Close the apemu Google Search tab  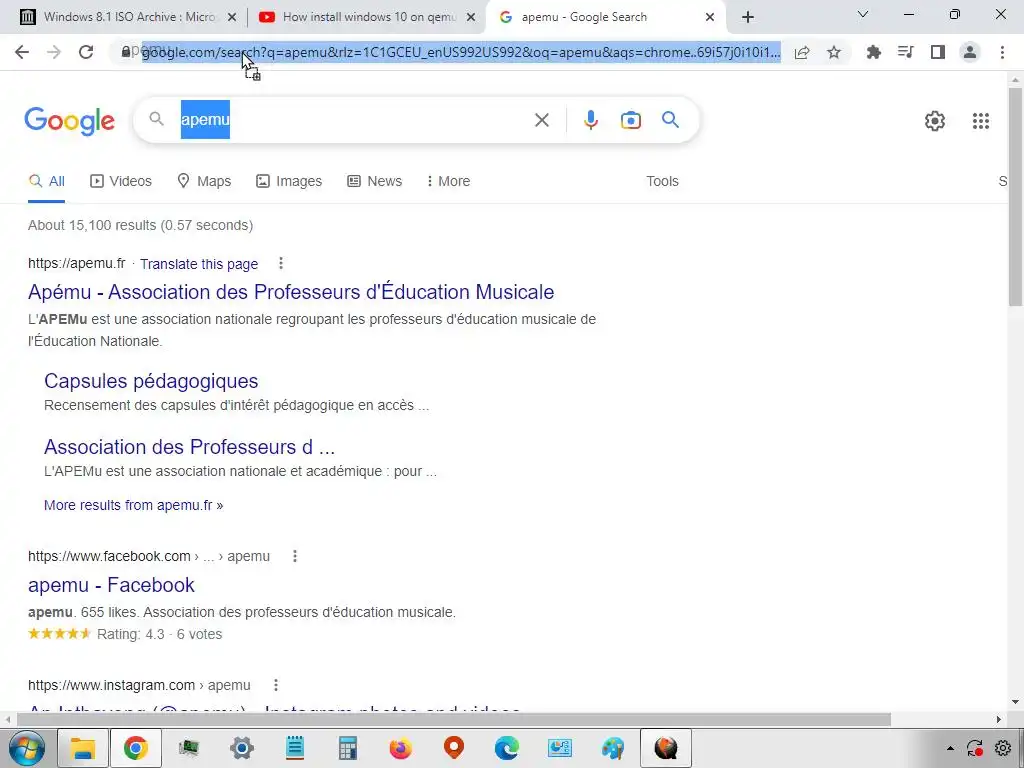pos(710,17)
